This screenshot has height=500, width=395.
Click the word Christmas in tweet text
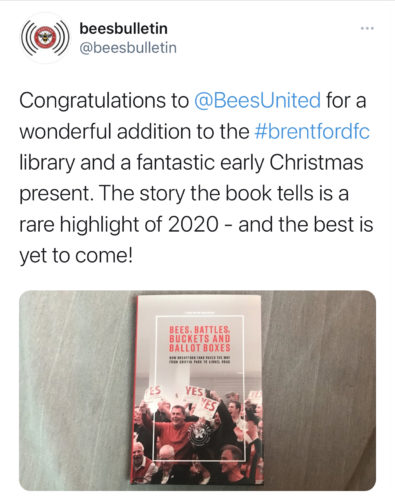[316, 162]
